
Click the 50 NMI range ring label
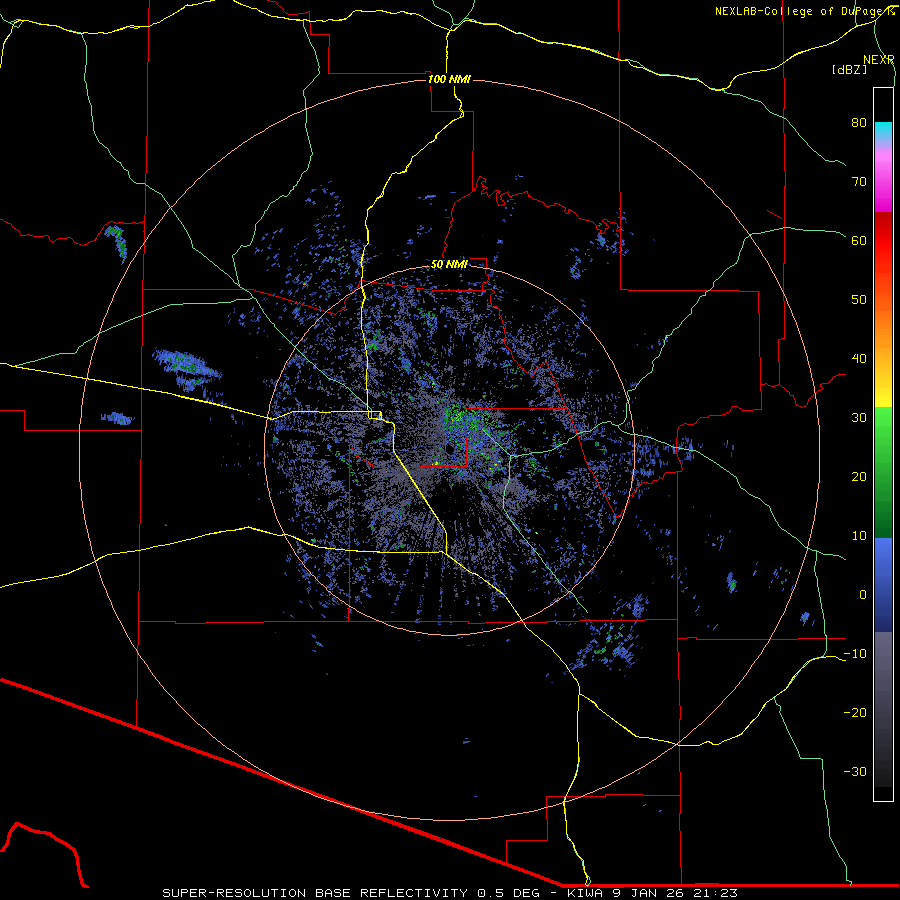coord(449,264)
